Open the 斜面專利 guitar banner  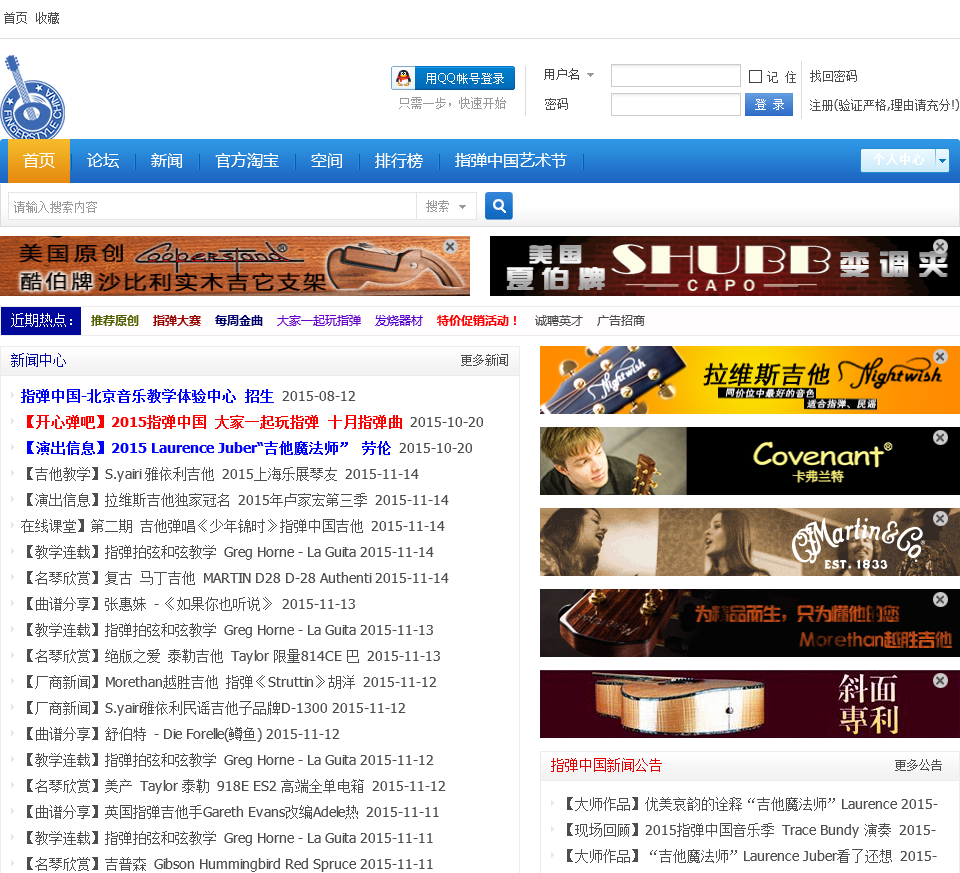point(750,703)
